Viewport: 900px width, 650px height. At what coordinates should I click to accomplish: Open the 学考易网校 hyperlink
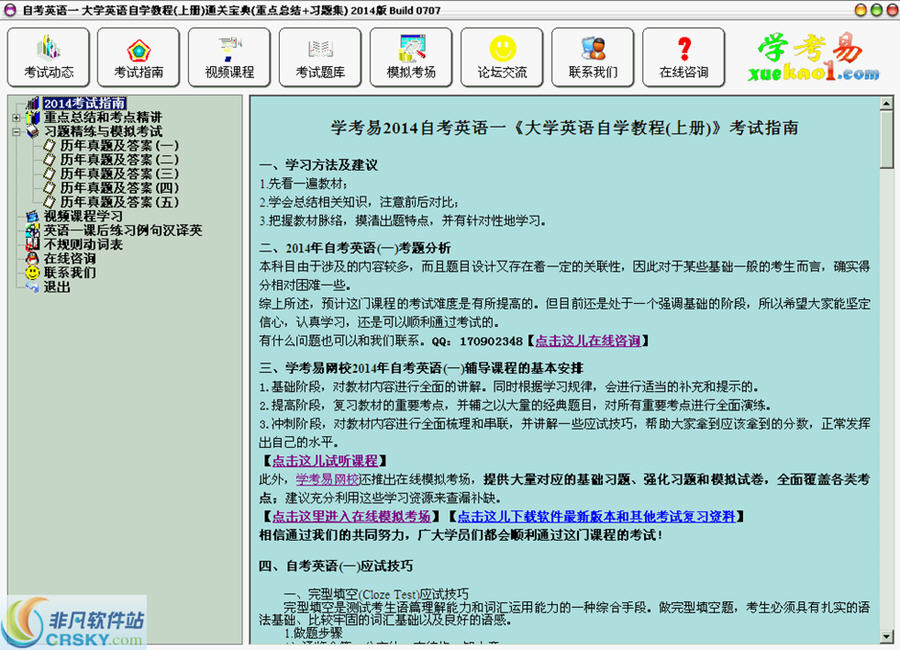327,479
